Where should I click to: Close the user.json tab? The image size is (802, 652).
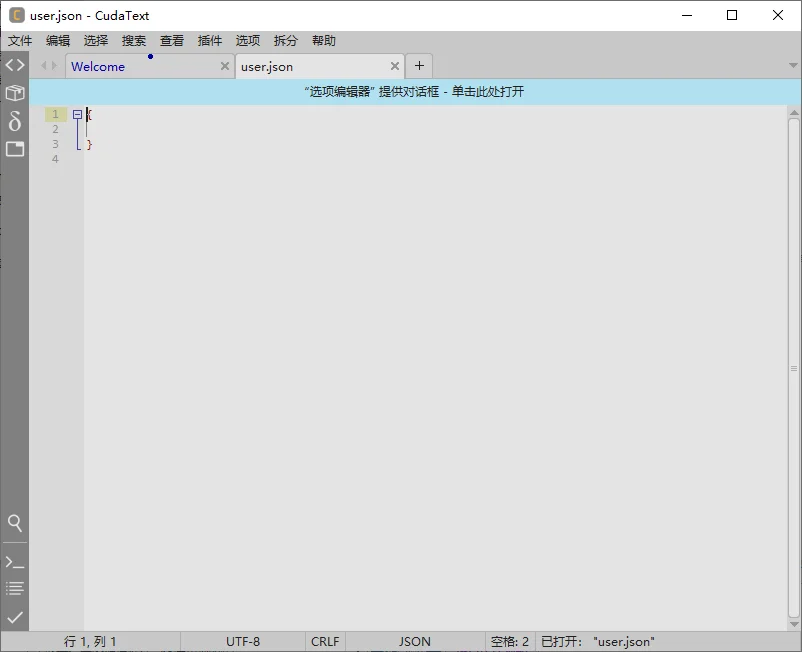[394, 66]
